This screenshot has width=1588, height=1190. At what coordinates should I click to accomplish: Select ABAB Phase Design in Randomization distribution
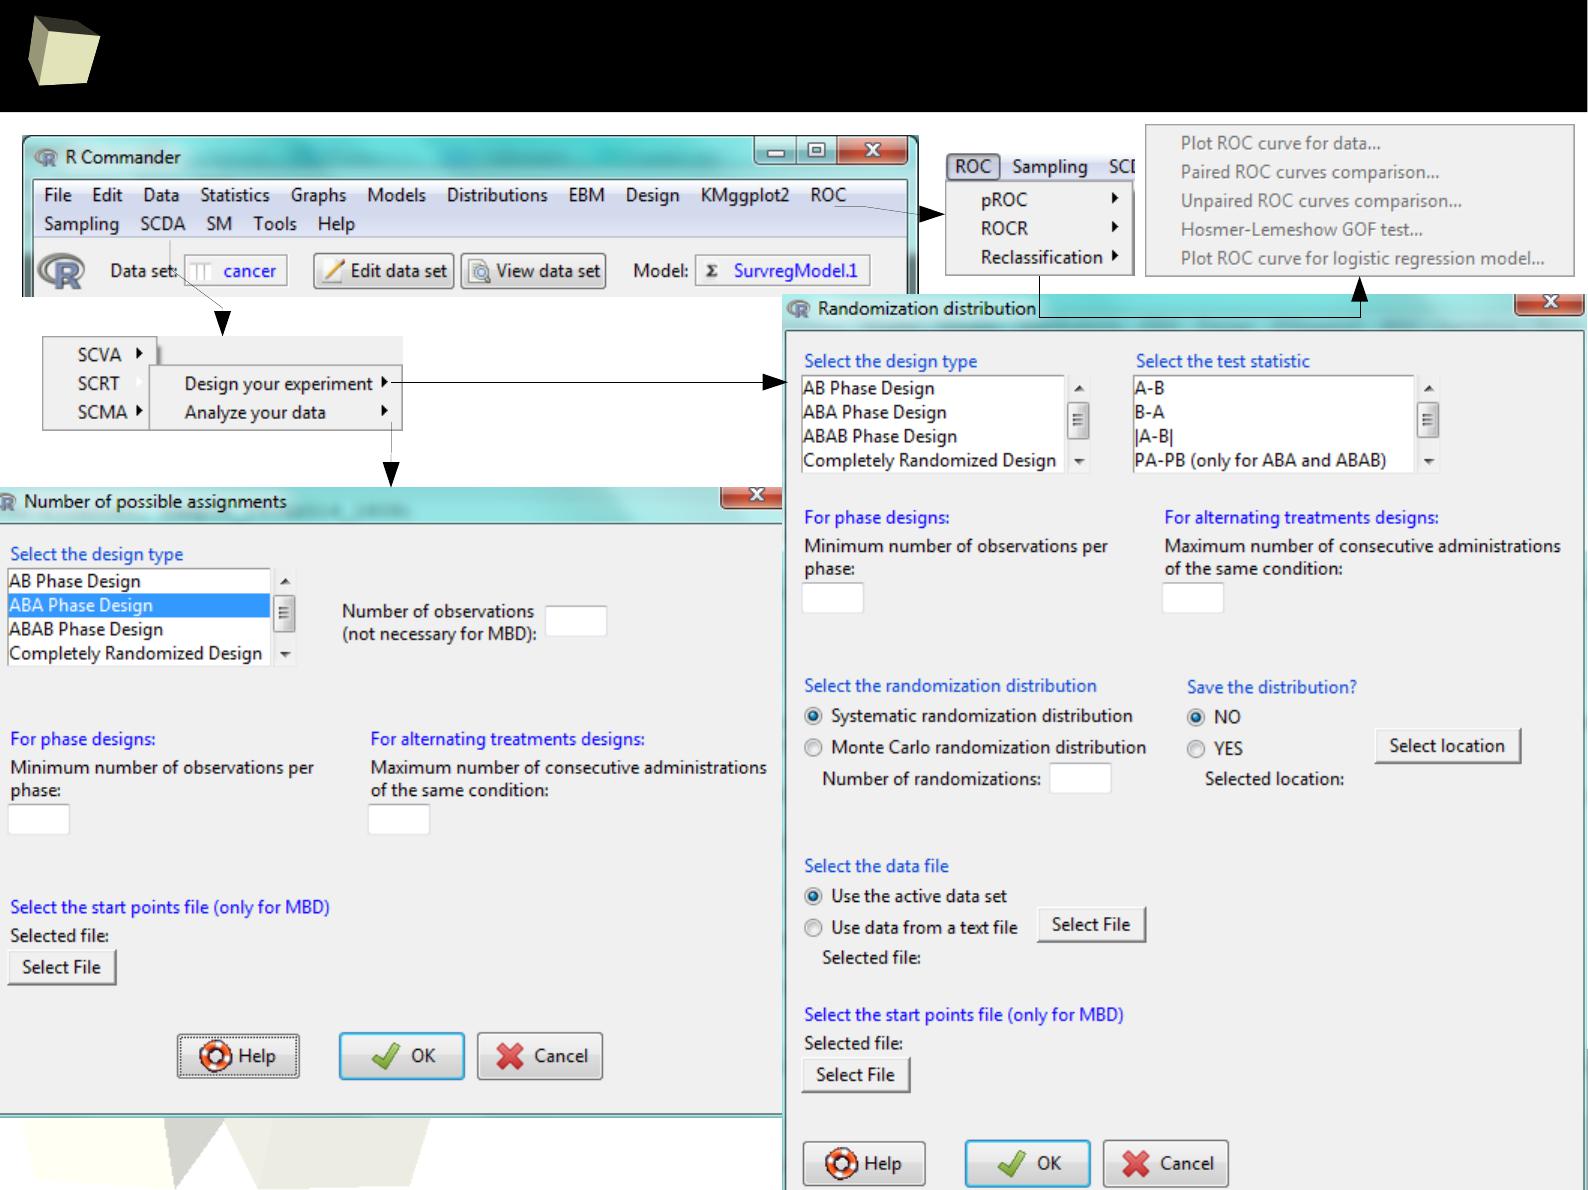pos(933,436)
